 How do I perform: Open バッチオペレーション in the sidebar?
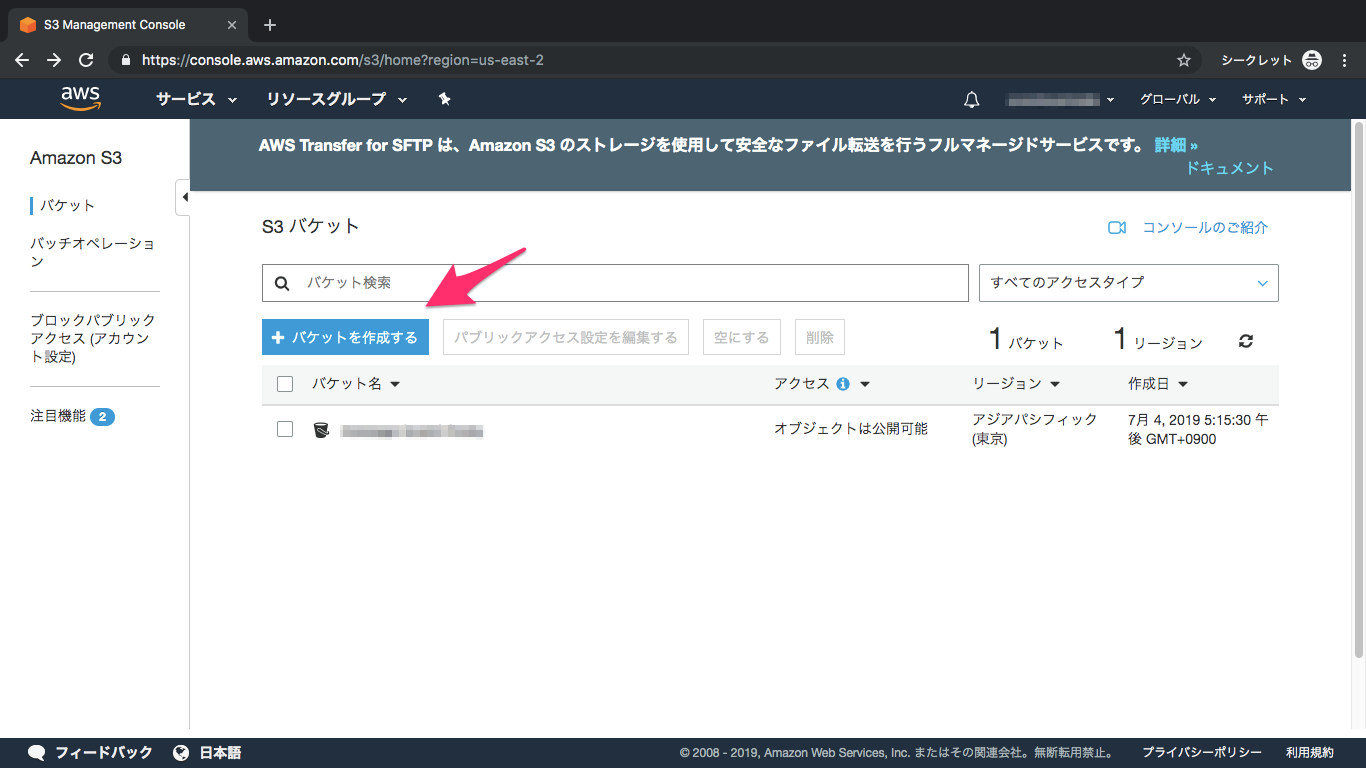[92, 252]
